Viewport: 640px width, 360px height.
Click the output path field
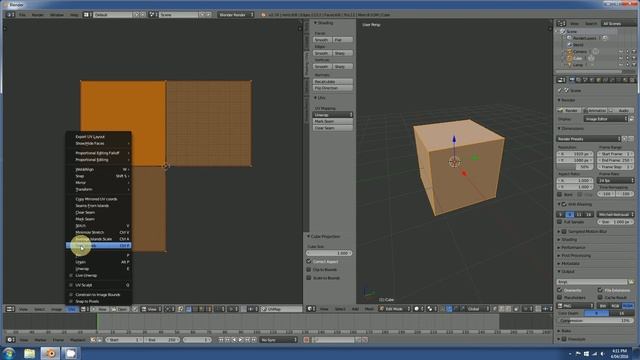(592, 282)
